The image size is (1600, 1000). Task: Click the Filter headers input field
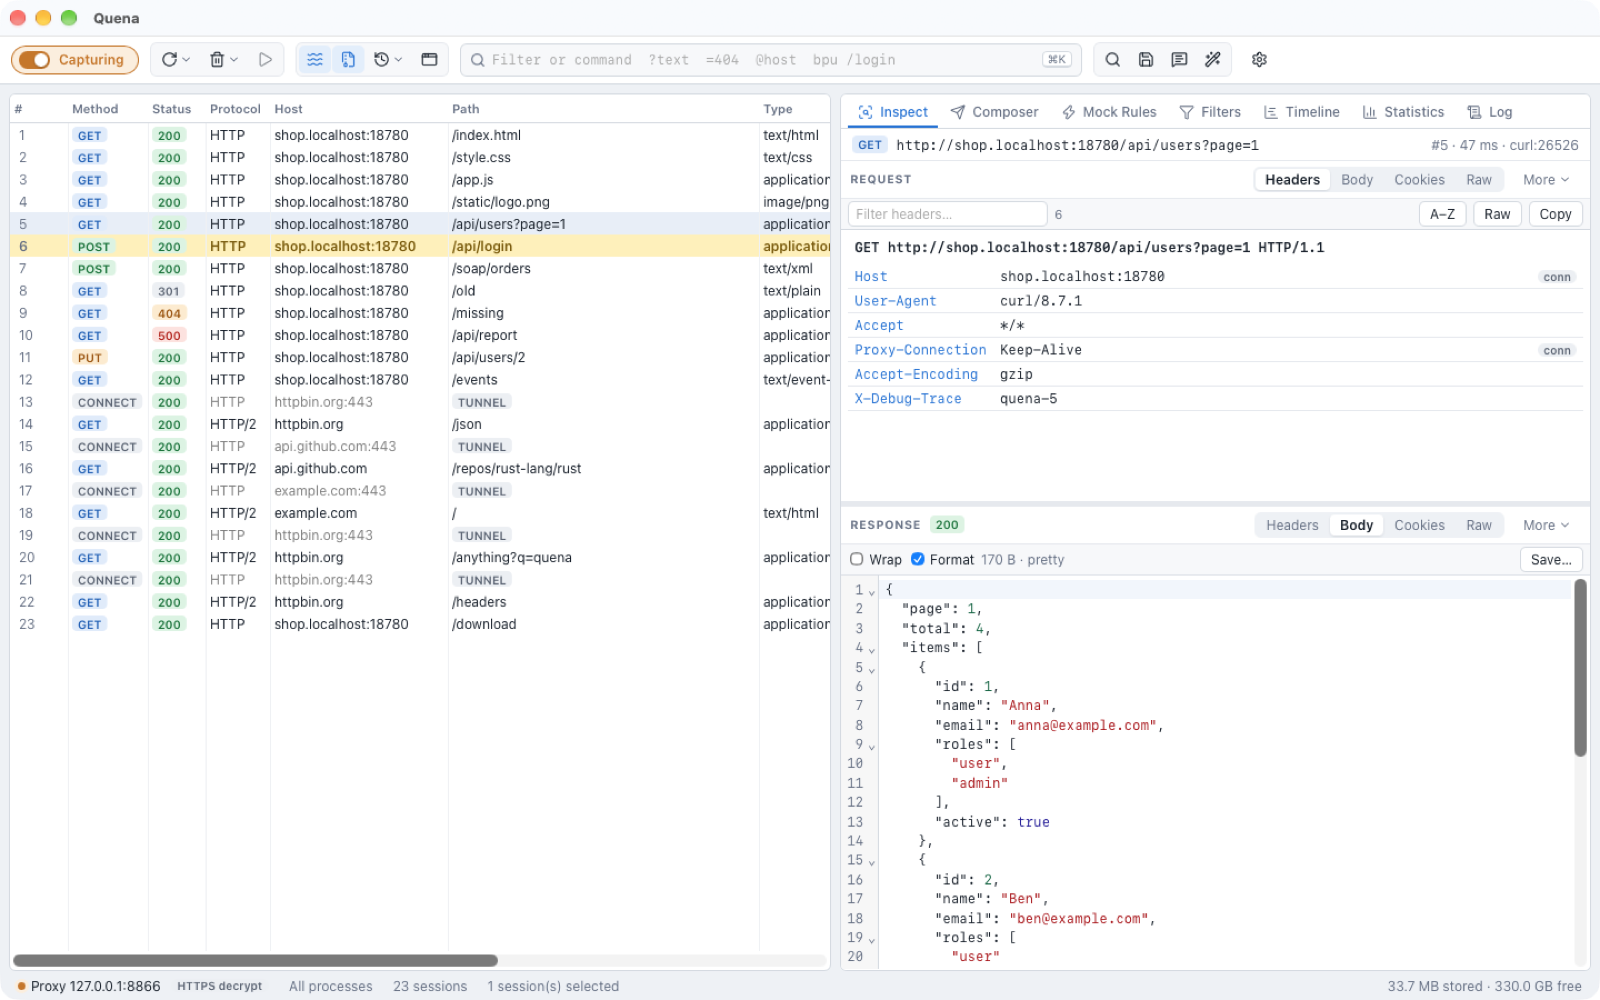[x=947, y=214]
